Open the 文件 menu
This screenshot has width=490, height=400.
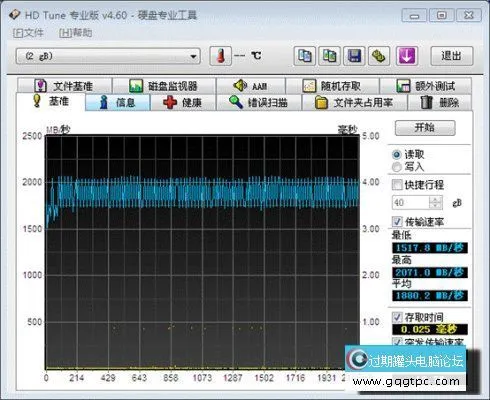click(x=28, y=33)
